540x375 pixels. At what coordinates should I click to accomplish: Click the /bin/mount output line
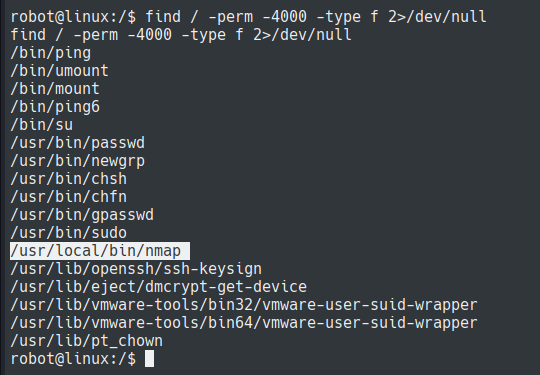pos(55,89)
